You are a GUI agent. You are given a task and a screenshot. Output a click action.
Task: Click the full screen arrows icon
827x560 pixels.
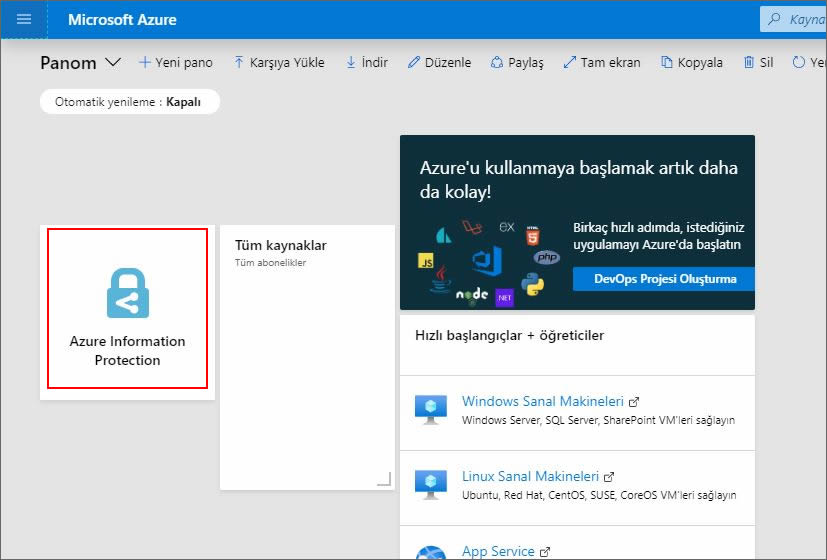(570, 62)
